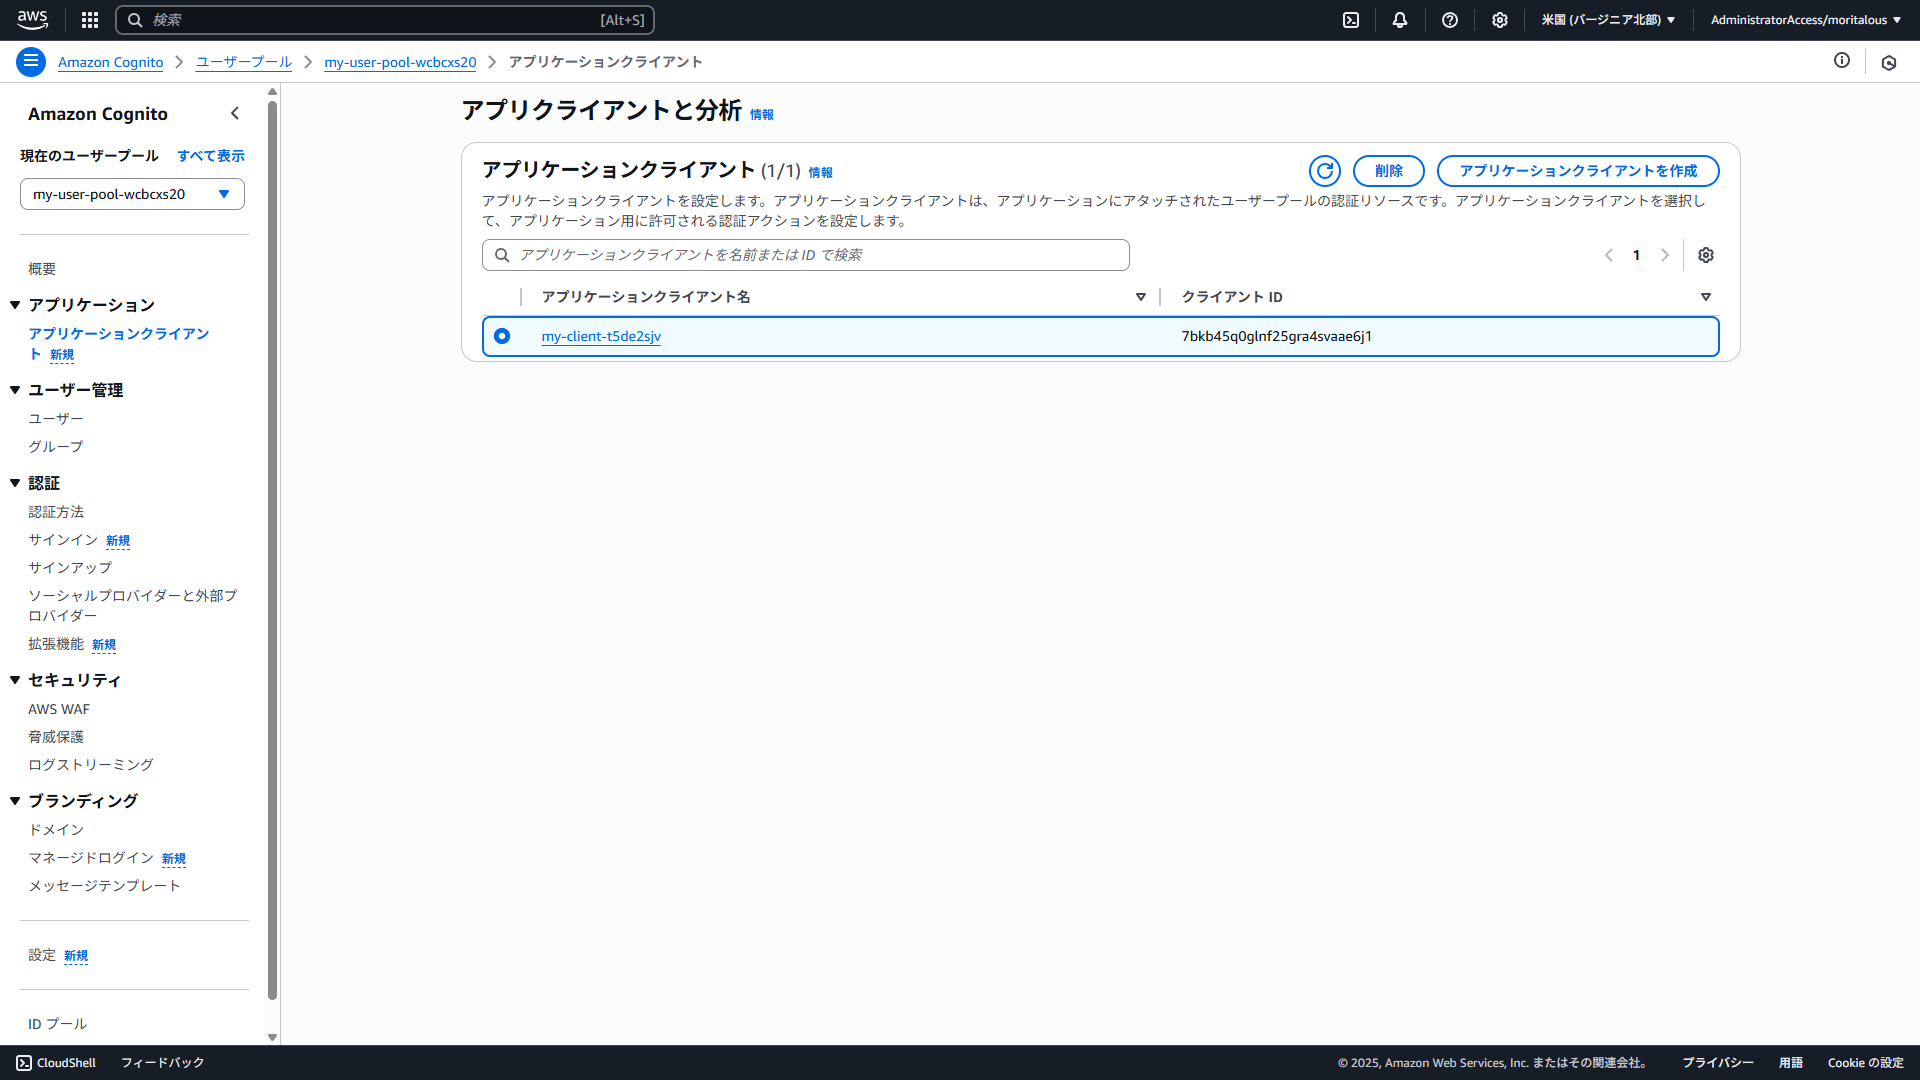The height and width of the screenshot is (1080, 1920).
Task: Open the N. Virginia region selector menu
Action: click(1608, 20)
